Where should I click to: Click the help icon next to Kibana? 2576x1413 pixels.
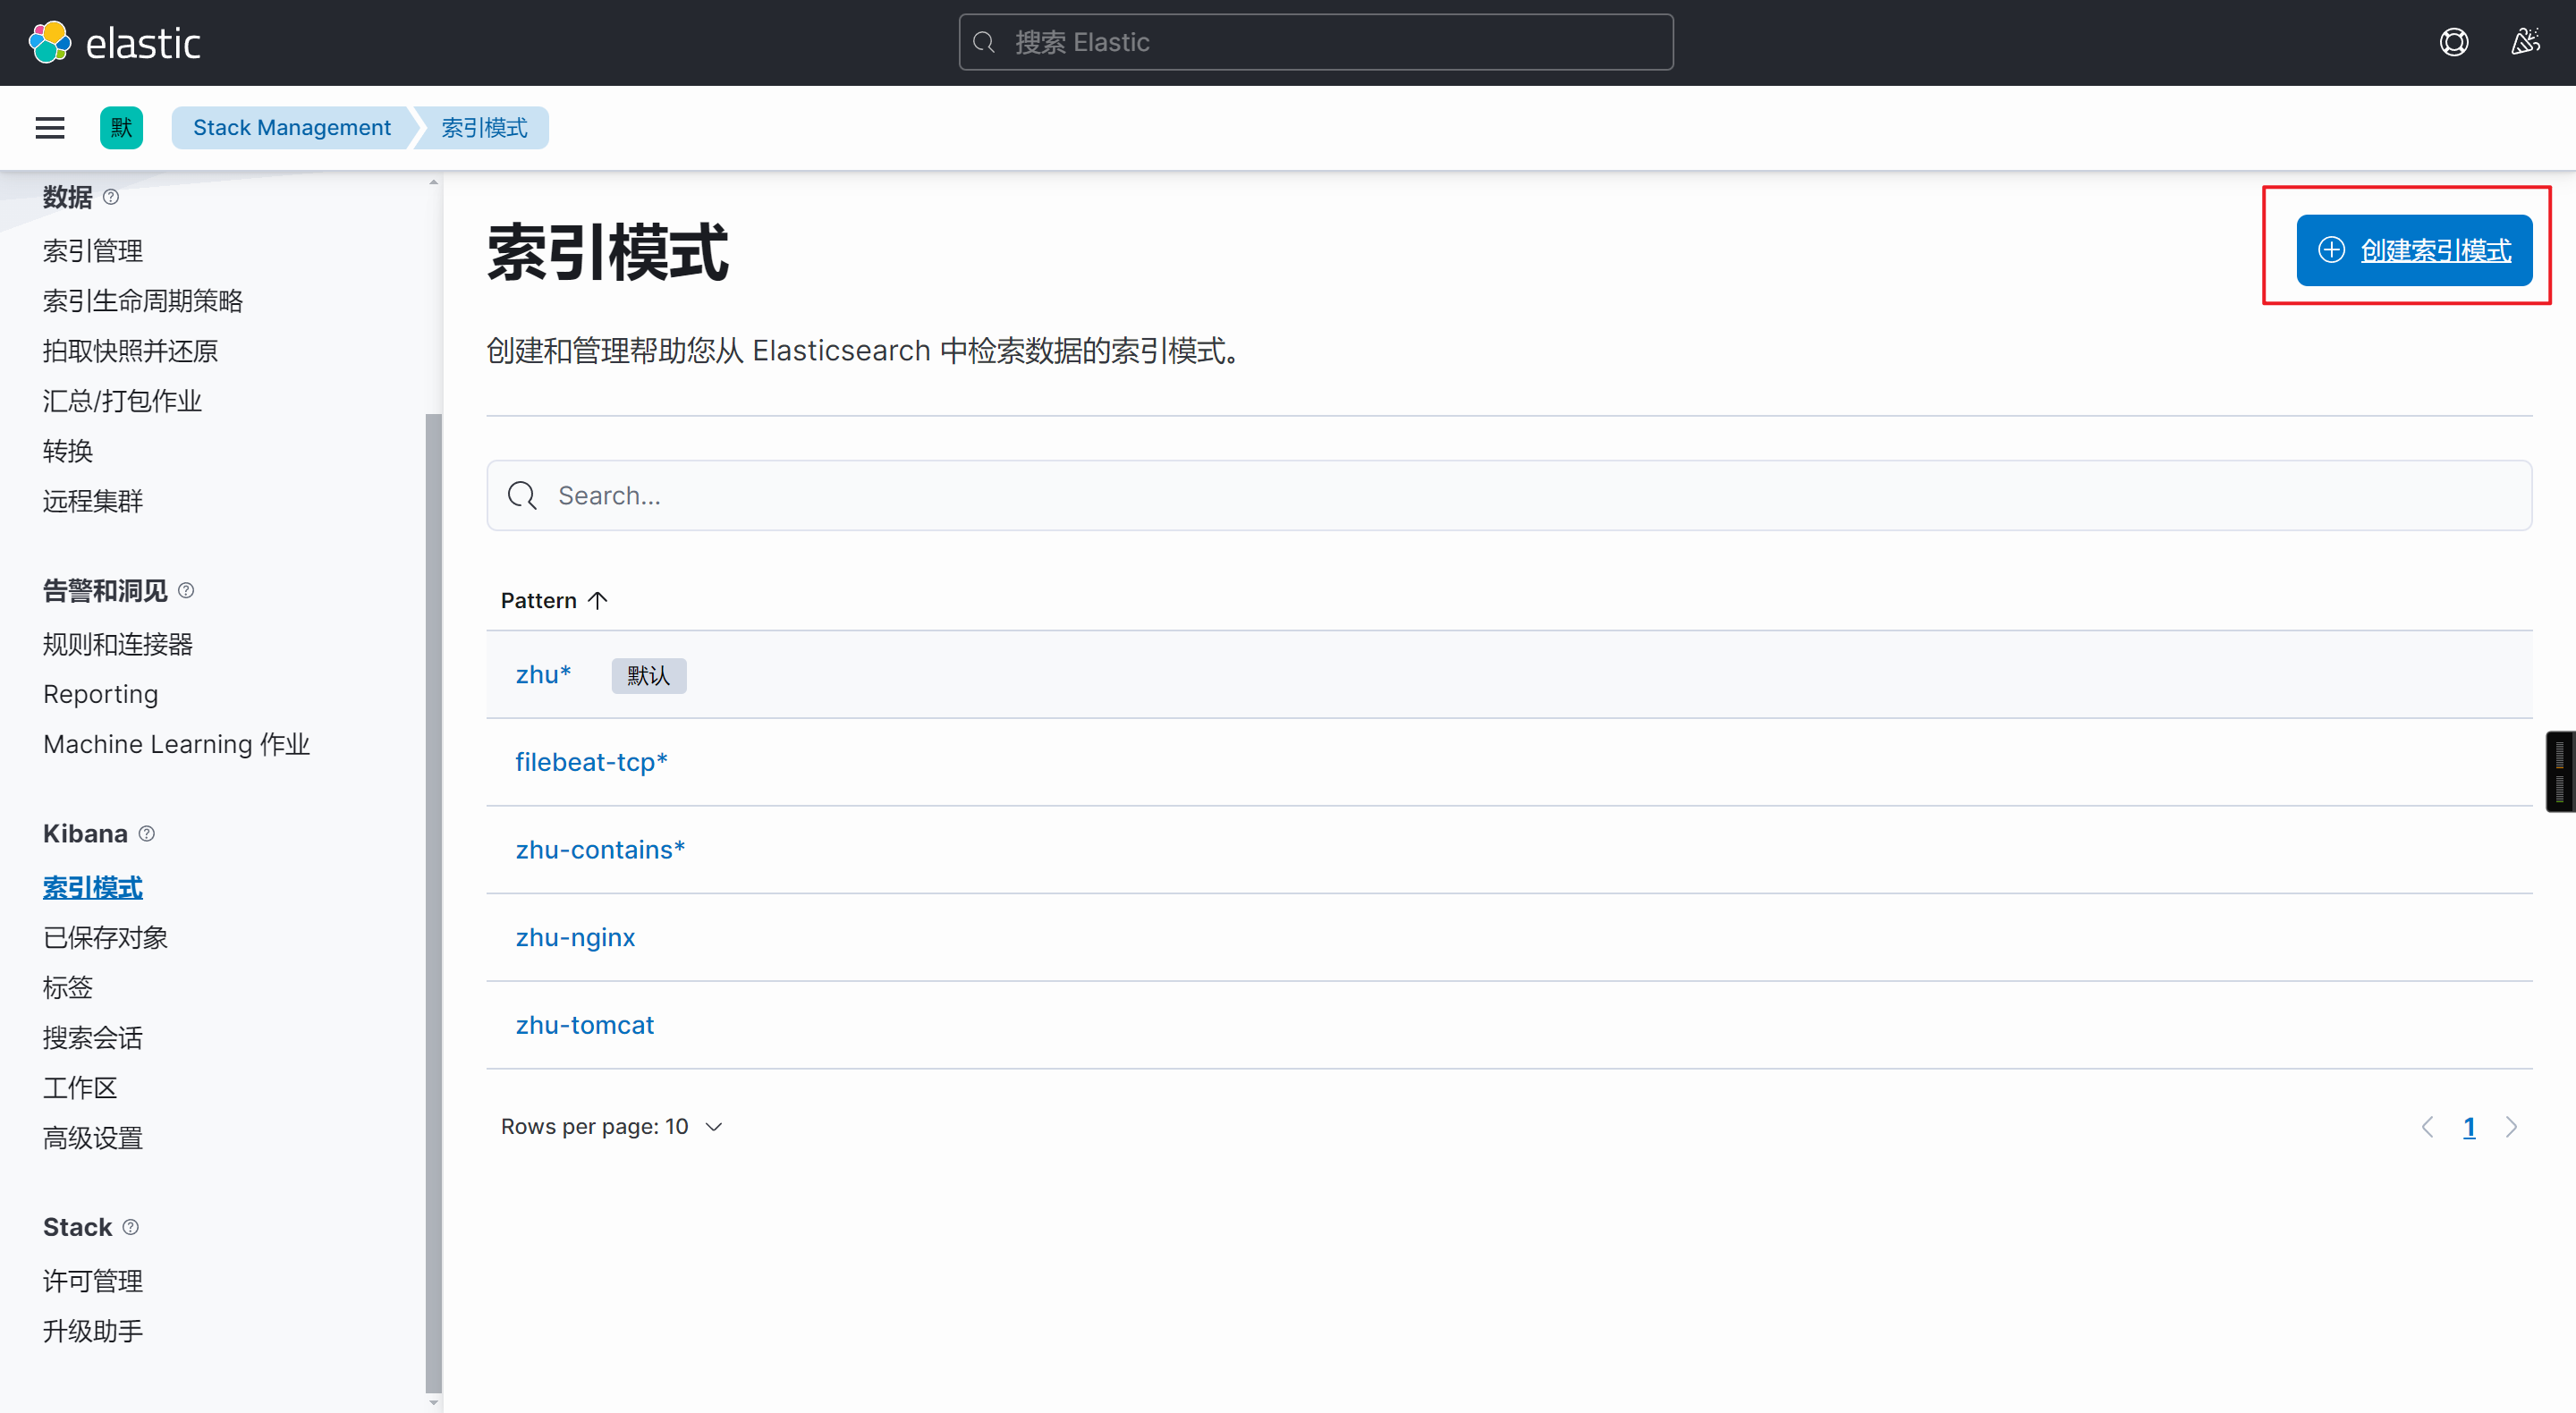click(x=147, y=833)
